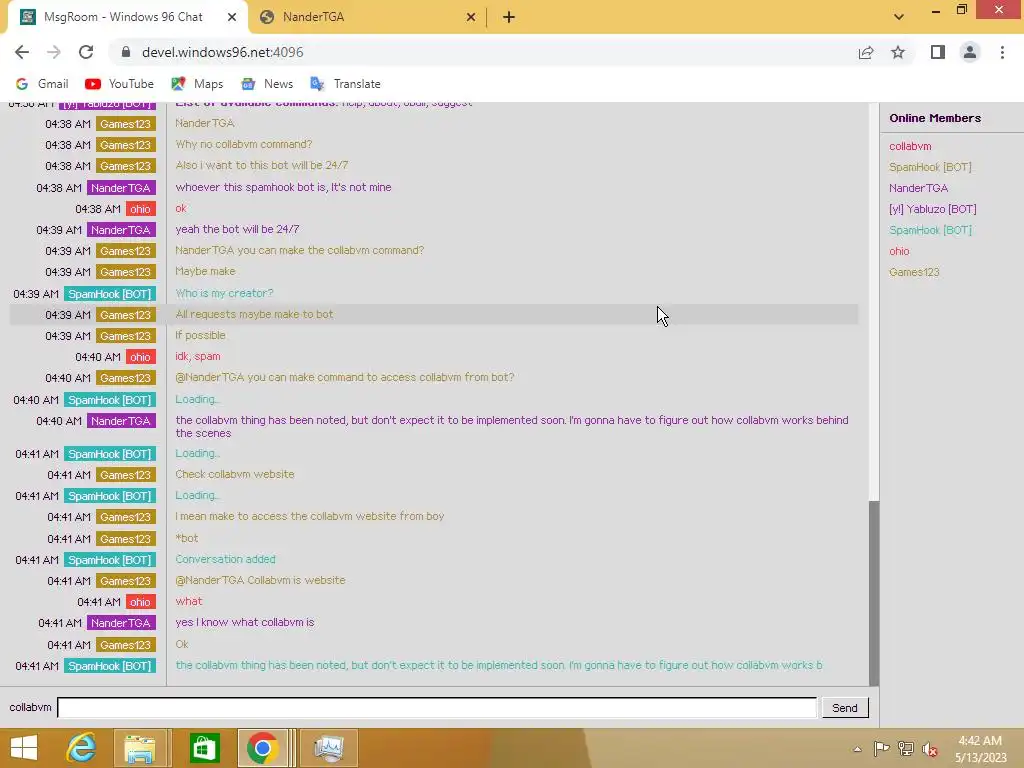Click the message "Conversation added"
Viewport: 1024px width, 768px height.
coord(225,559)
